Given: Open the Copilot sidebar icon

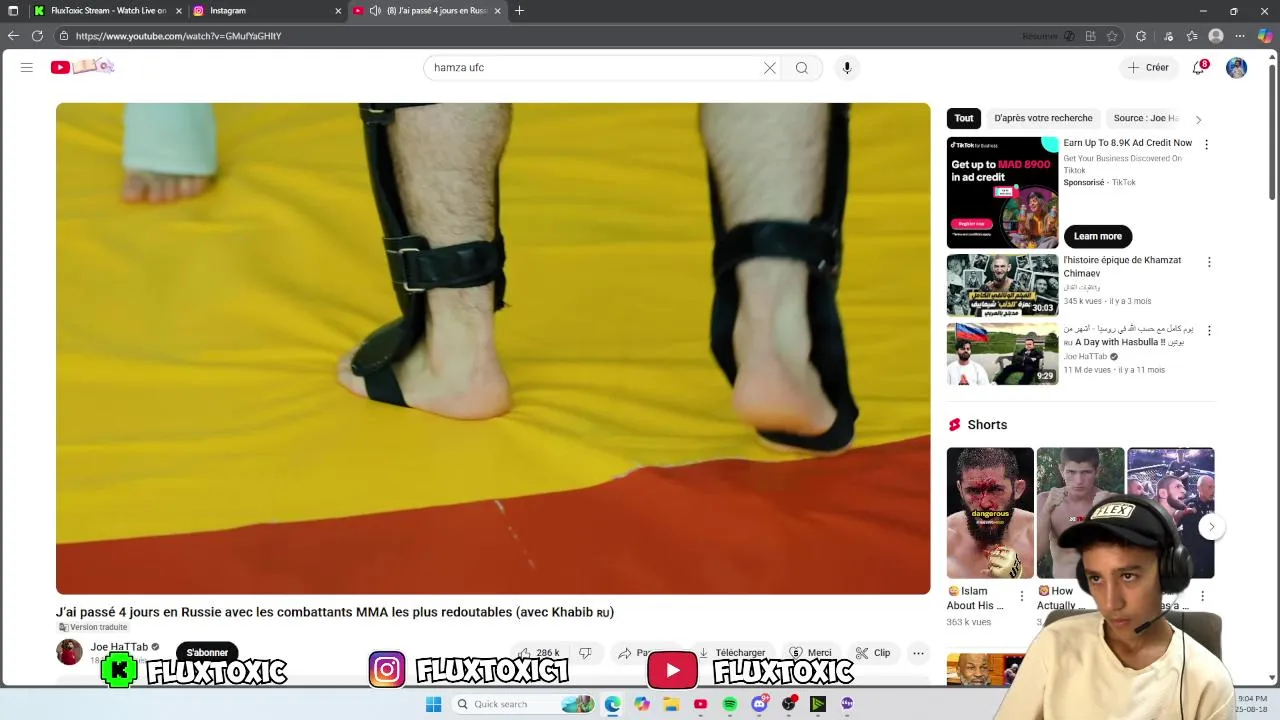Looking at the screenshot, I should point(1265,36).
